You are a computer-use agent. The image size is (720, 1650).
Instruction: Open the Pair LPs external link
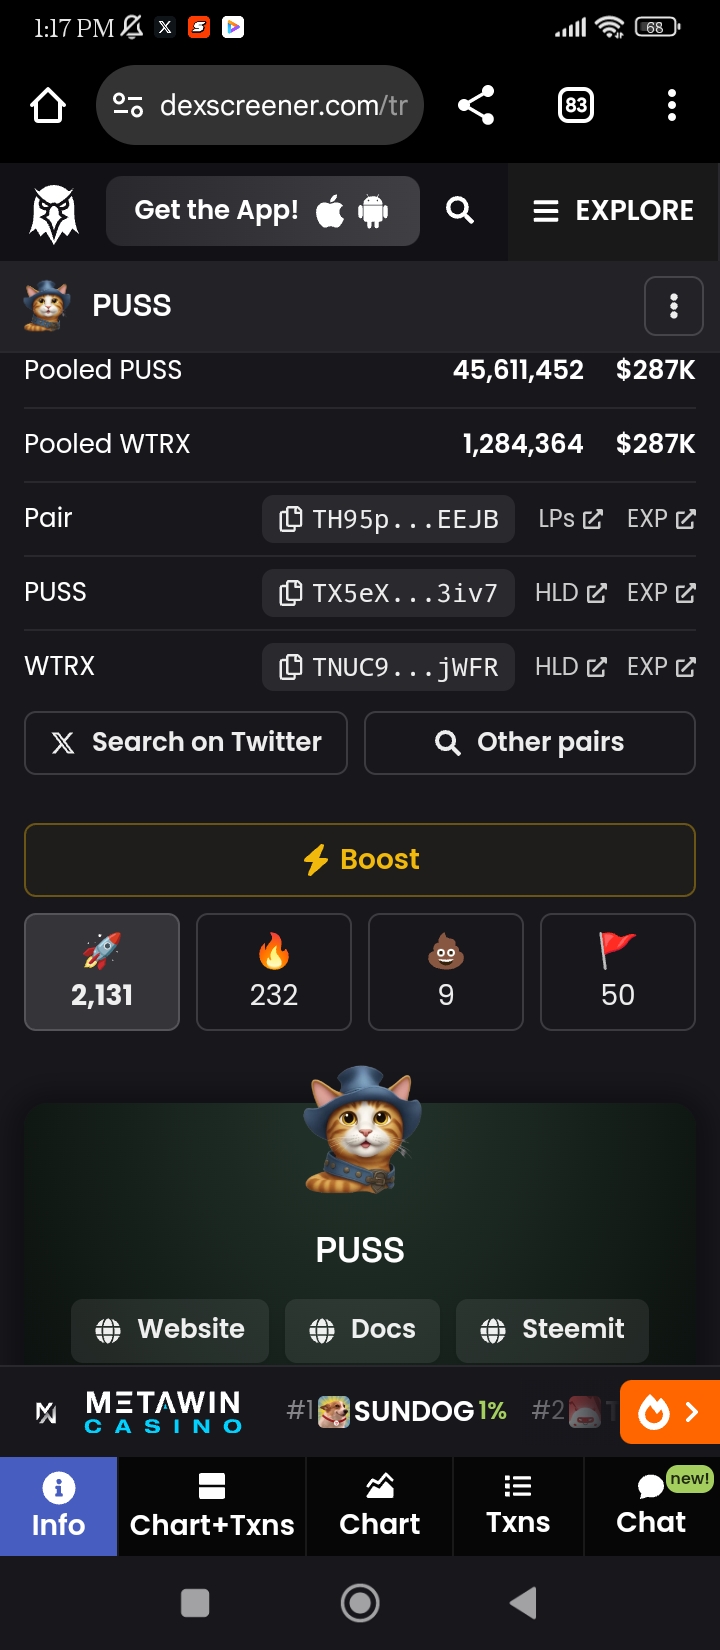pyautogui.click(x=570, y=519)
